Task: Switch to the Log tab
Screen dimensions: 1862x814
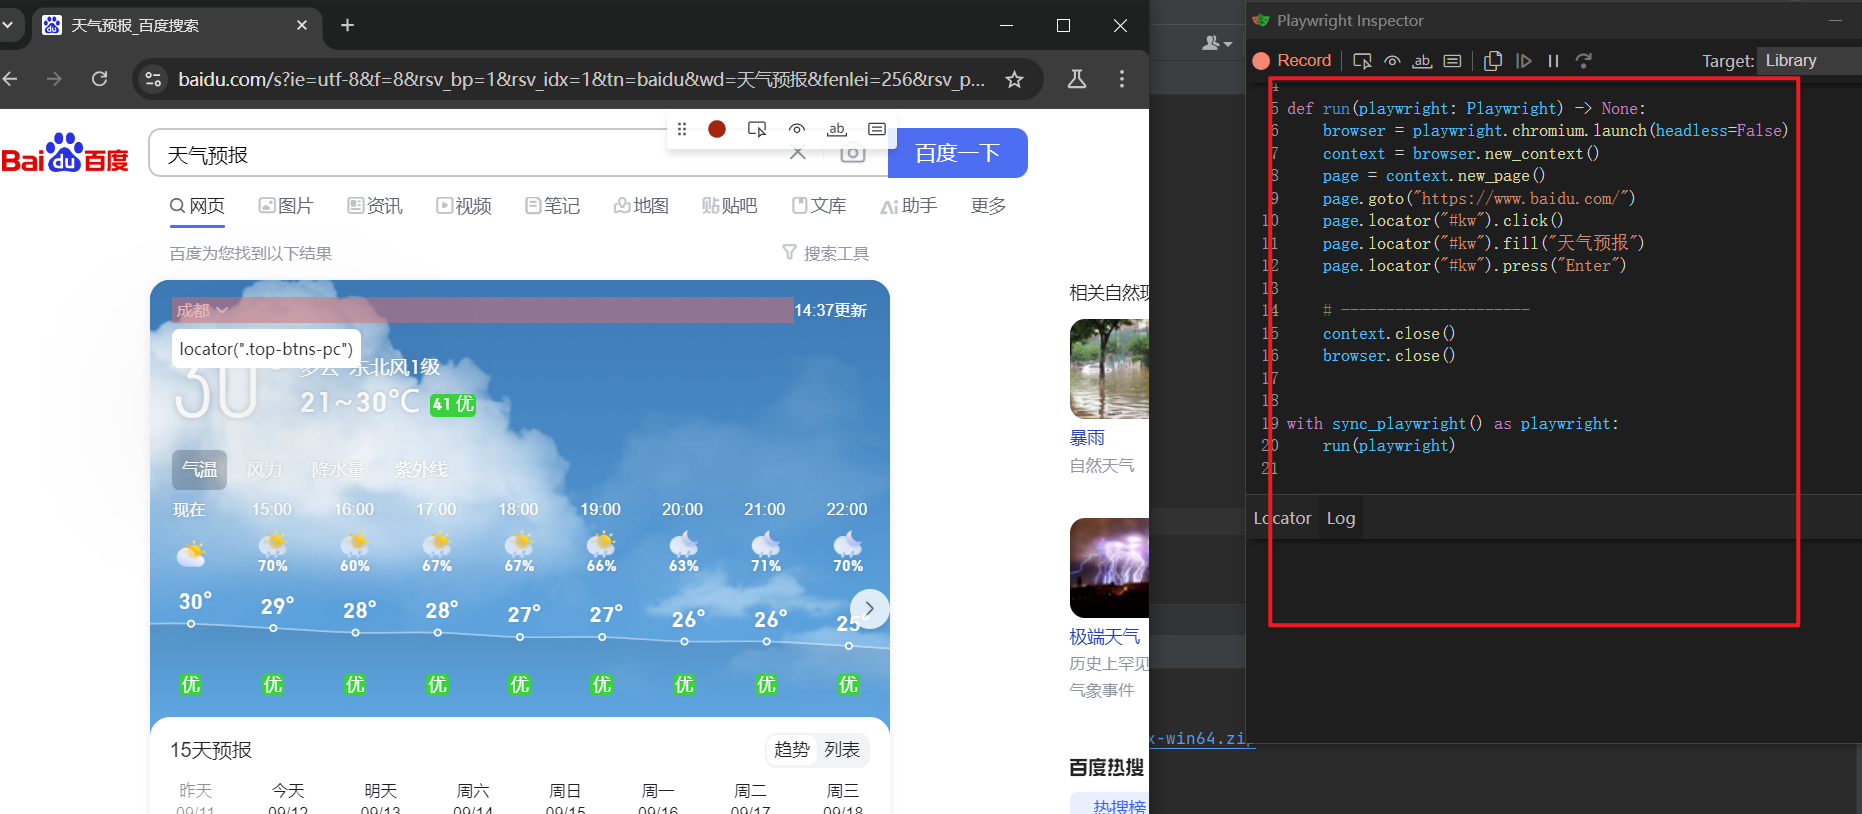Action: 1340,518
